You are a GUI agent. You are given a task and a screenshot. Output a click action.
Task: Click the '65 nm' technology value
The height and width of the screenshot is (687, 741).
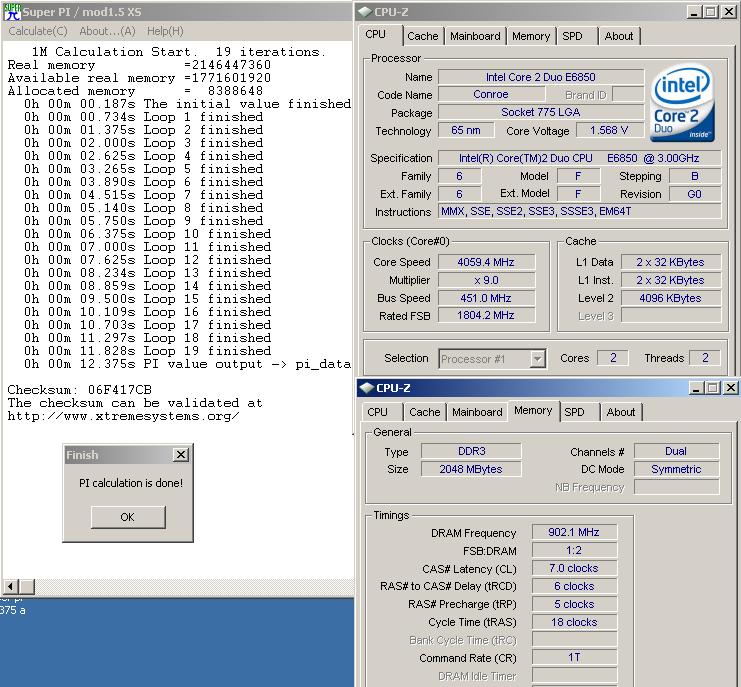click(466, 130)
